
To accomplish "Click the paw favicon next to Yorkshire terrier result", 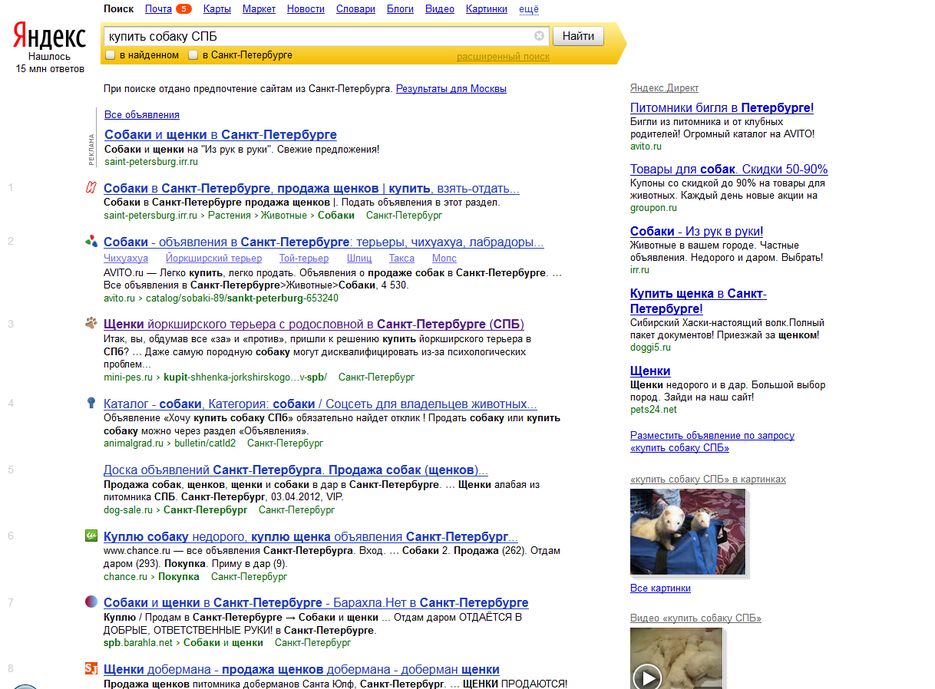I will (91, 324).
